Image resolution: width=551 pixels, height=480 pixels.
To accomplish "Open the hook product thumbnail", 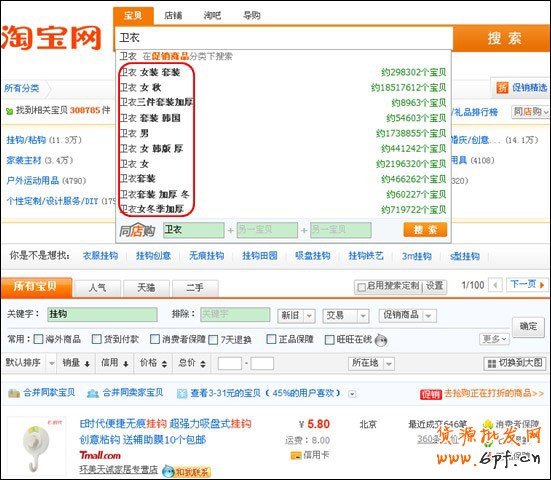I will pos(36,445).
